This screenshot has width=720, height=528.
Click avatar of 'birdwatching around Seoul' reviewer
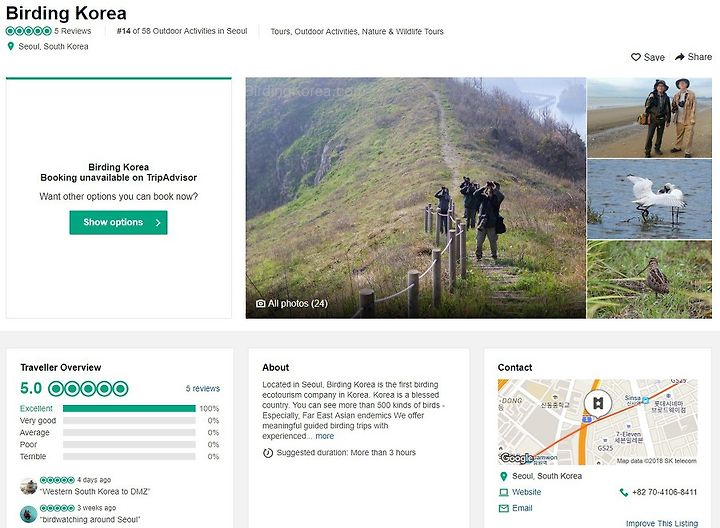[28, 514]
